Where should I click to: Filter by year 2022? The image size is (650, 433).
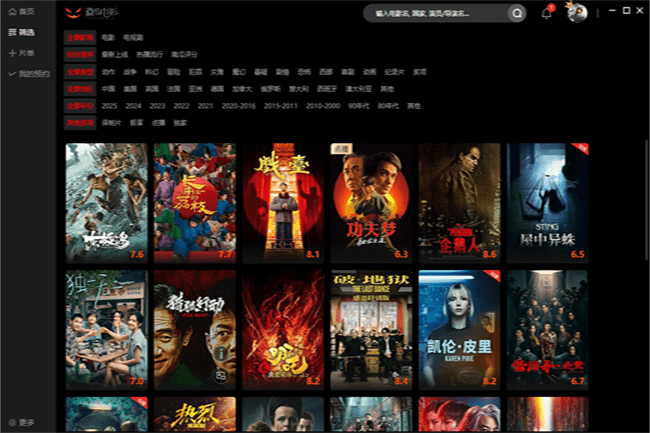[x=182, y=106]
